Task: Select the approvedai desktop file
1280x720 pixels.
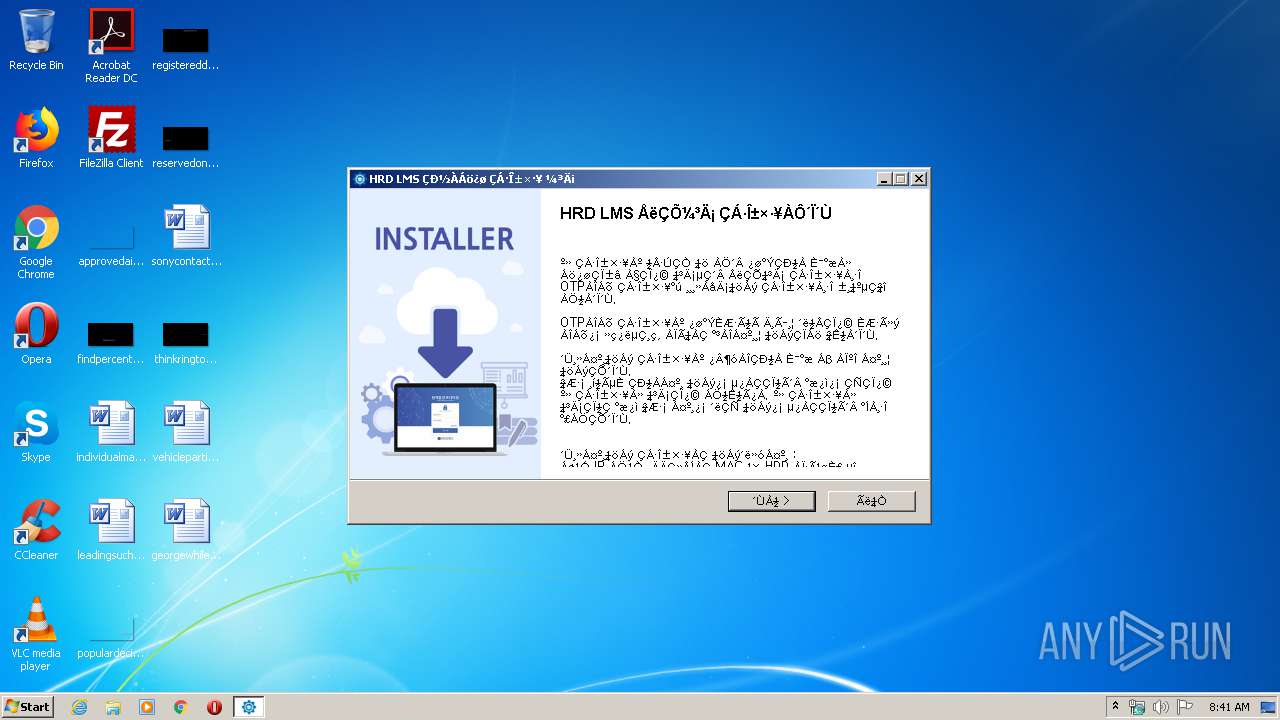Action: coord(111,248)
